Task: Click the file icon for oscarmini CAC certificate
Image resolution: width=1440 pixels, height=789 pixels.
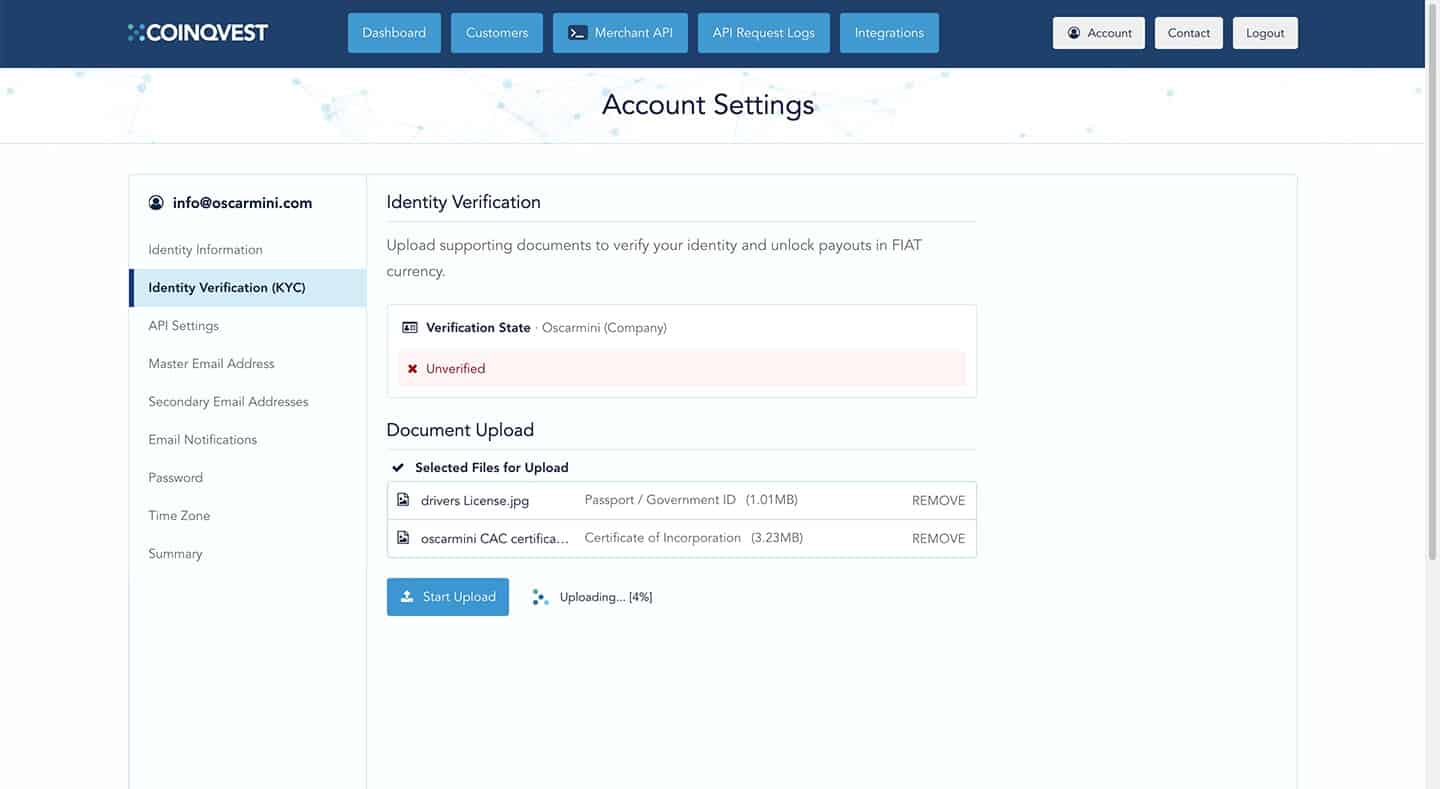Action: [x=403, y=538]
